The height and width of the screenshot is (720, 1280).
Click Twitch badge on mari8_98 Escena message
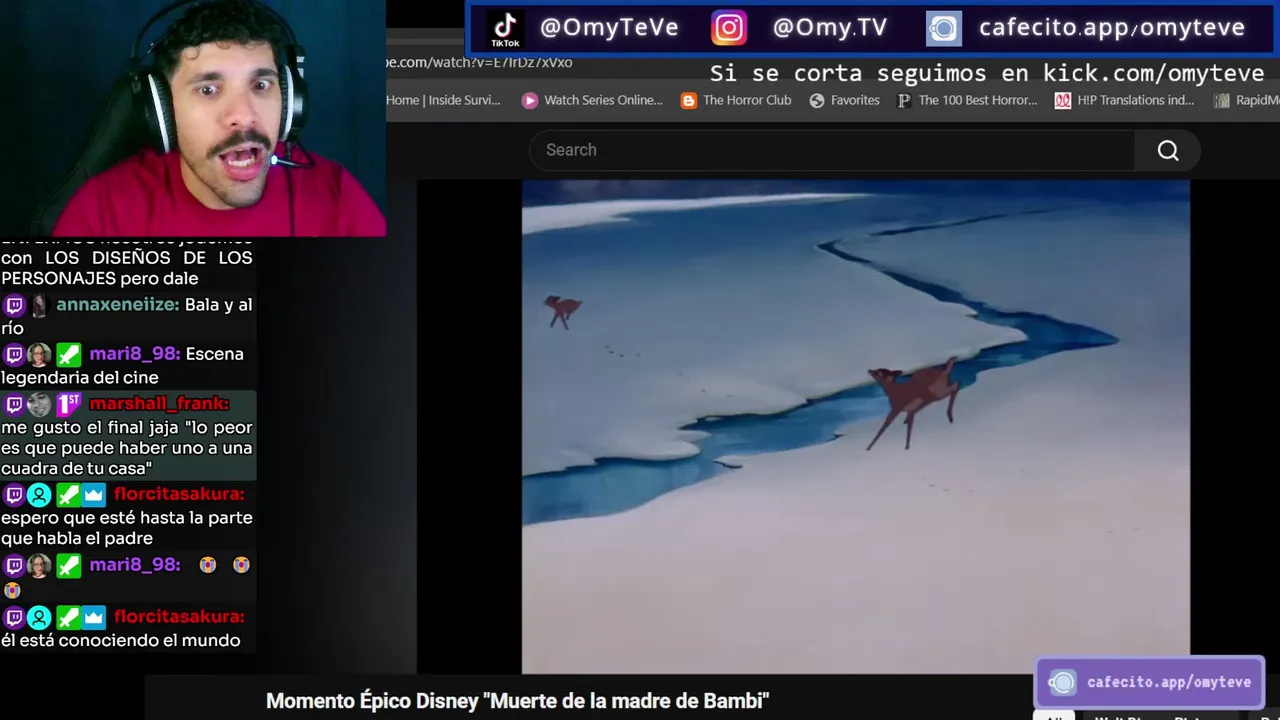point(14,354)
